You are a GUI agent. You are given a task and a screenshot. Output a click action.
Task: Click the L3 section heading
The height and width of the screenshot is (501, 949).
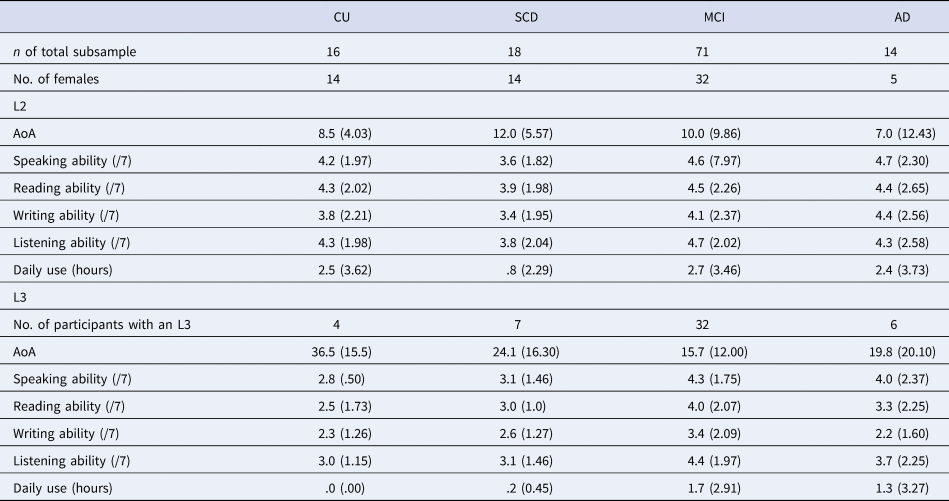click(x=19, y=298)
